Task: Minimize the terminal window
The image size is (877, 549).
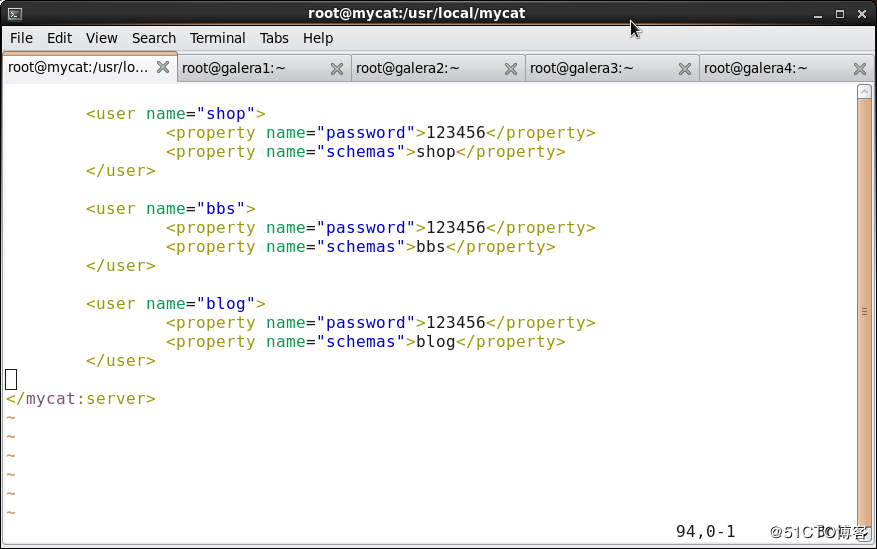Action: 818,15
